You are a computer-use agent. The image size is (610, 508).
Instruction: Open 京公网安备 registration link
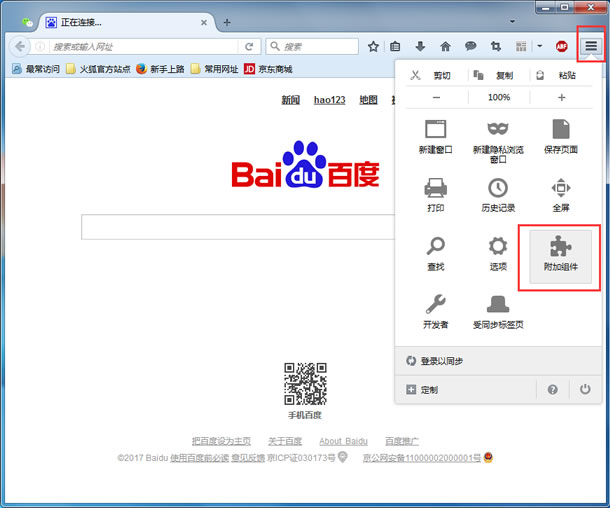(x=422, y=458)
